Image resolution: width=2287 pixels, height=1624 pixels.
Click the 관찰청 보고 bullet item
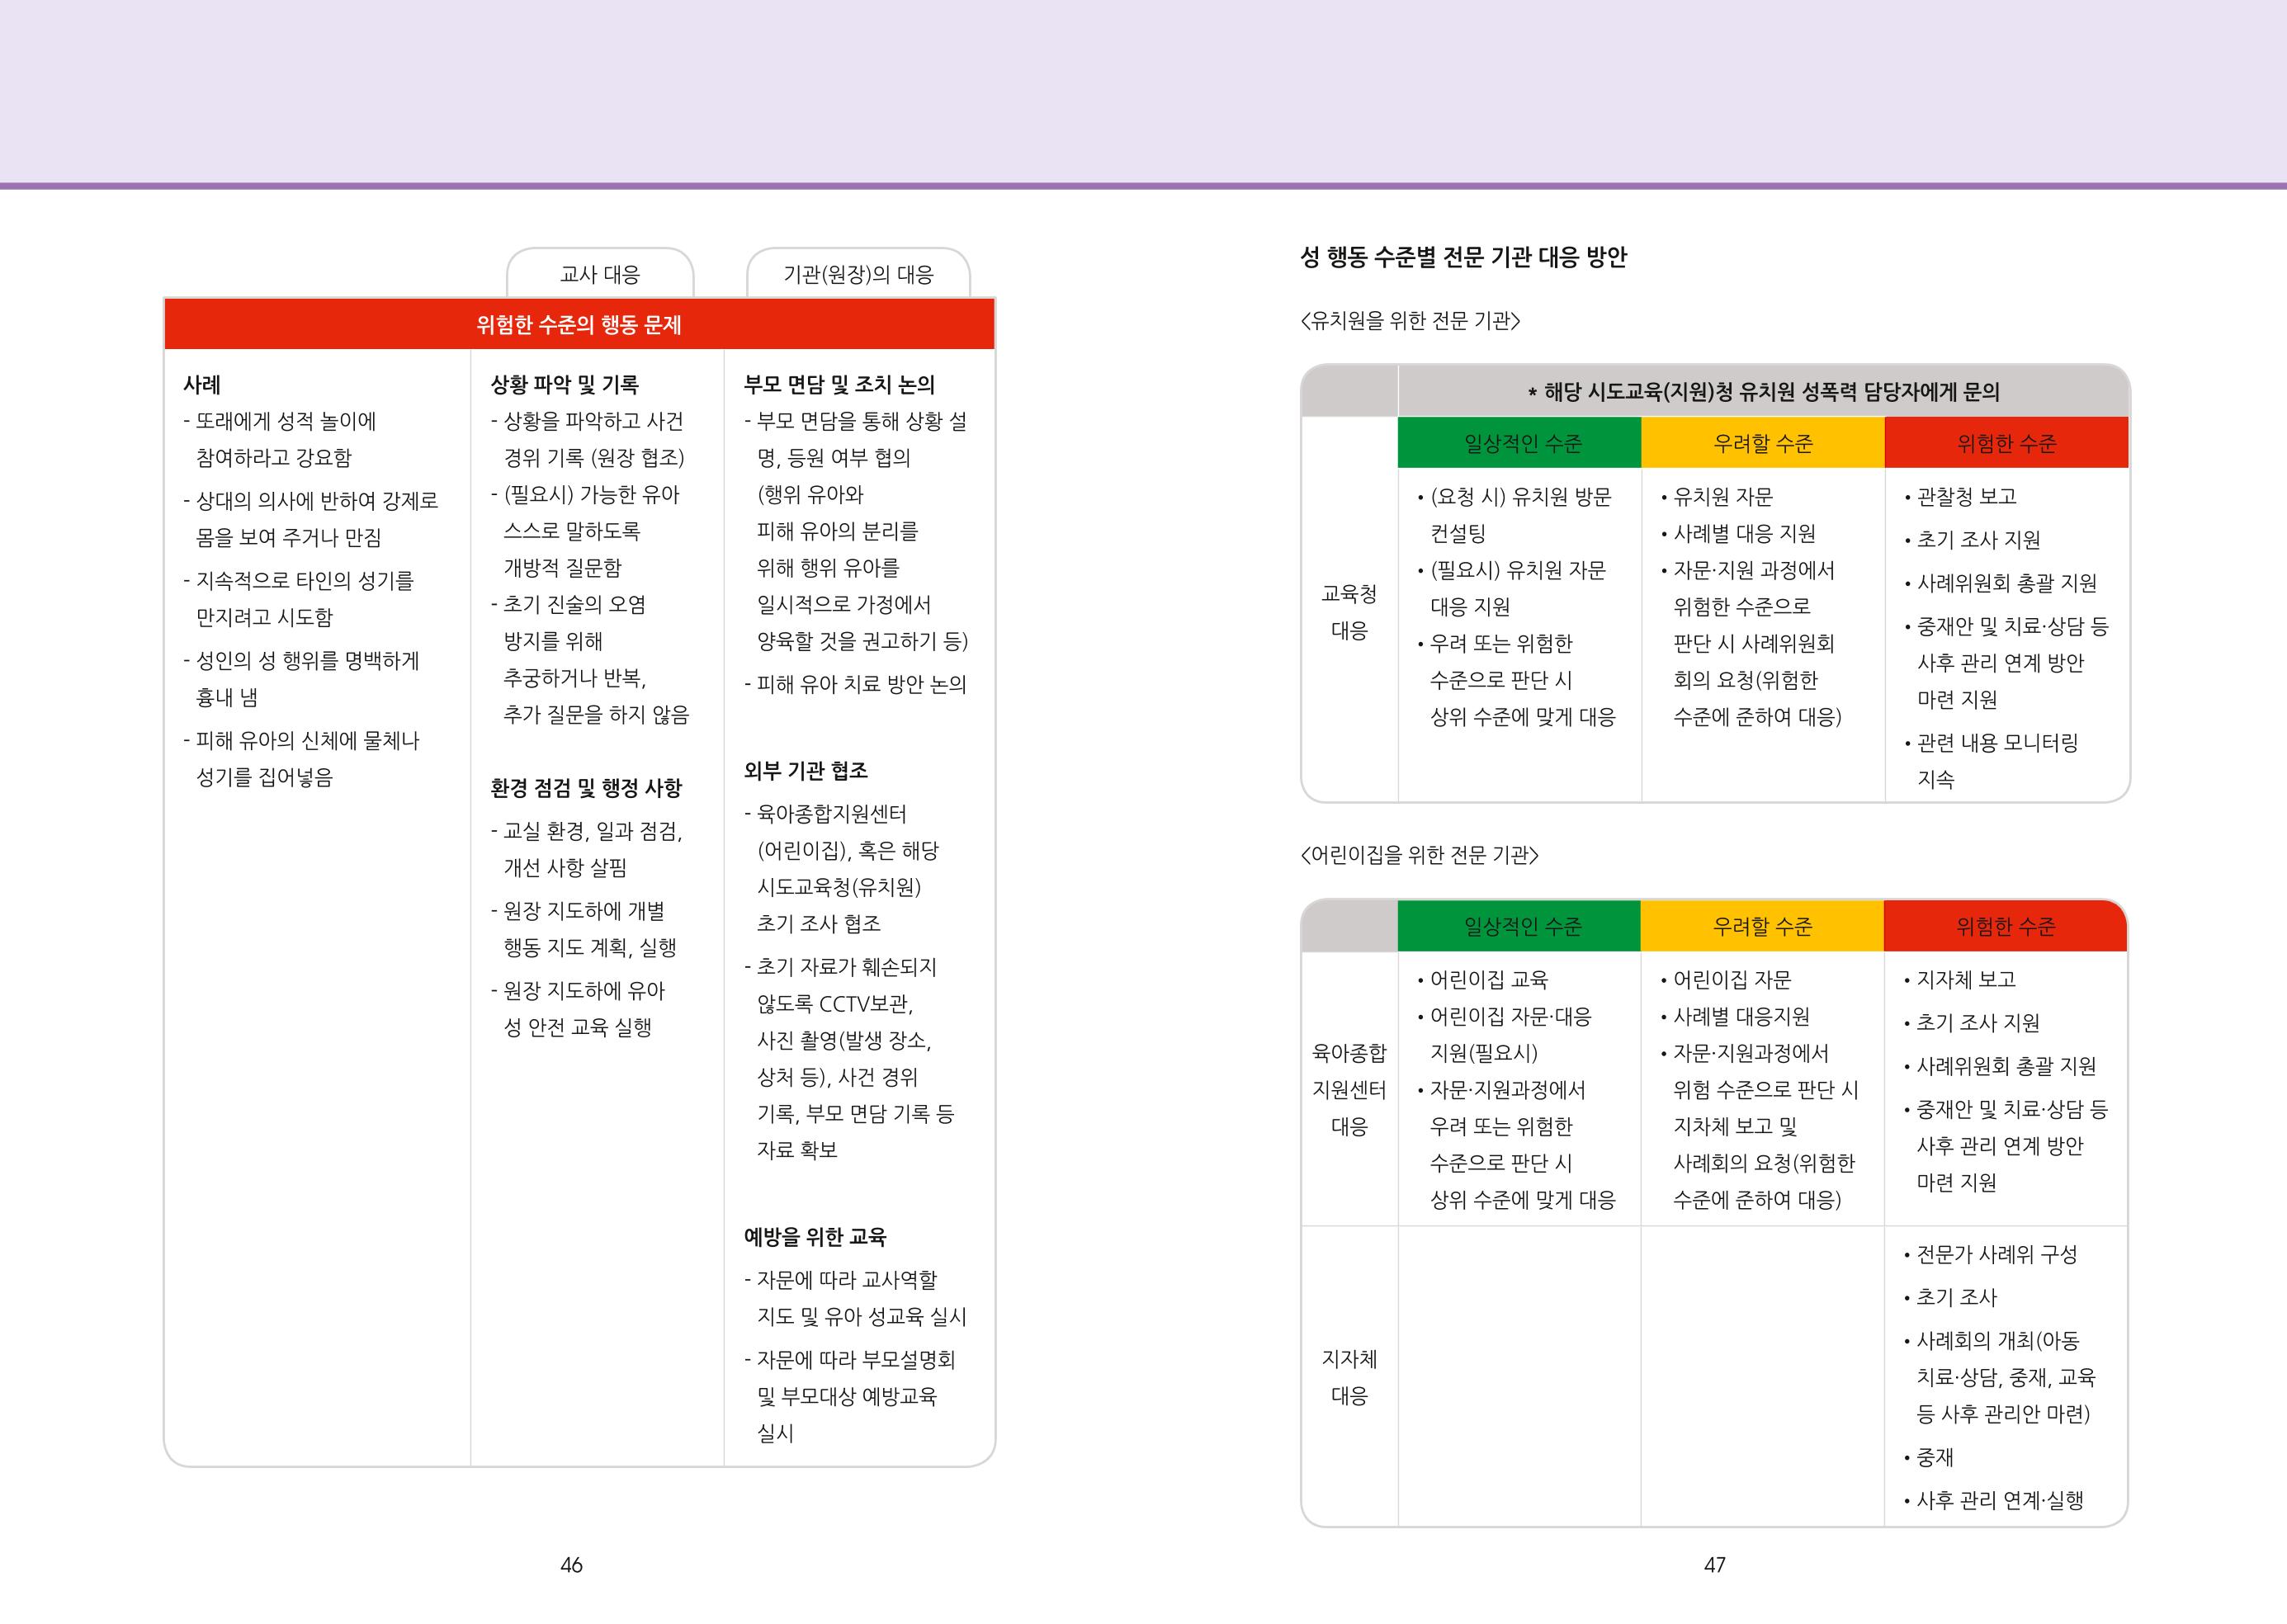pyautogui.click(x=1960, y=496)
